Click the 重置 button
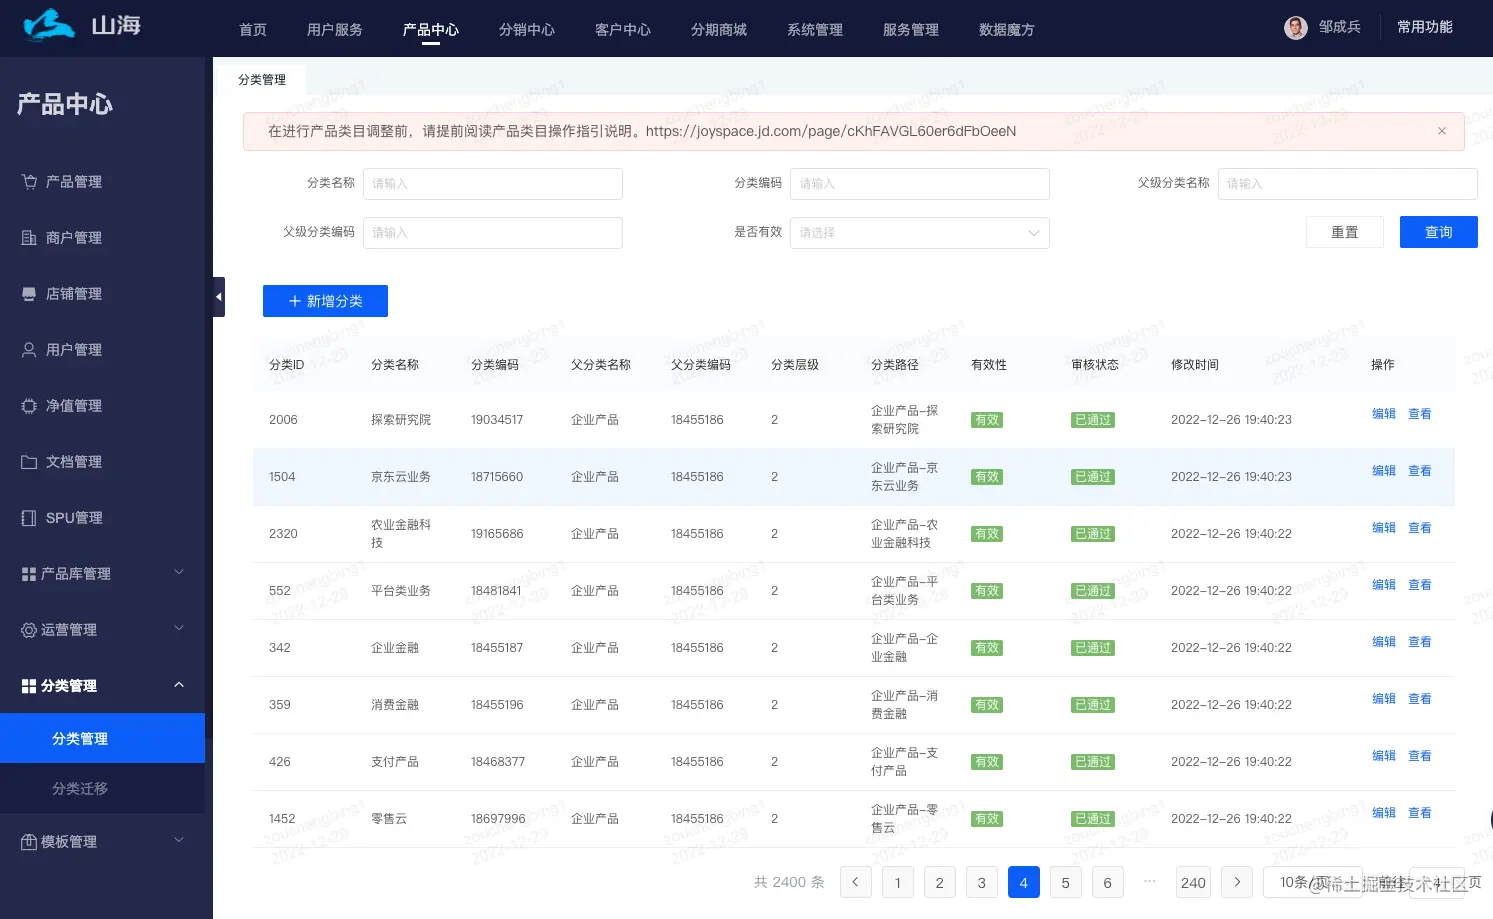Image resolution: width=1493 pixels, height=919 pixels. coord(1345,232)
